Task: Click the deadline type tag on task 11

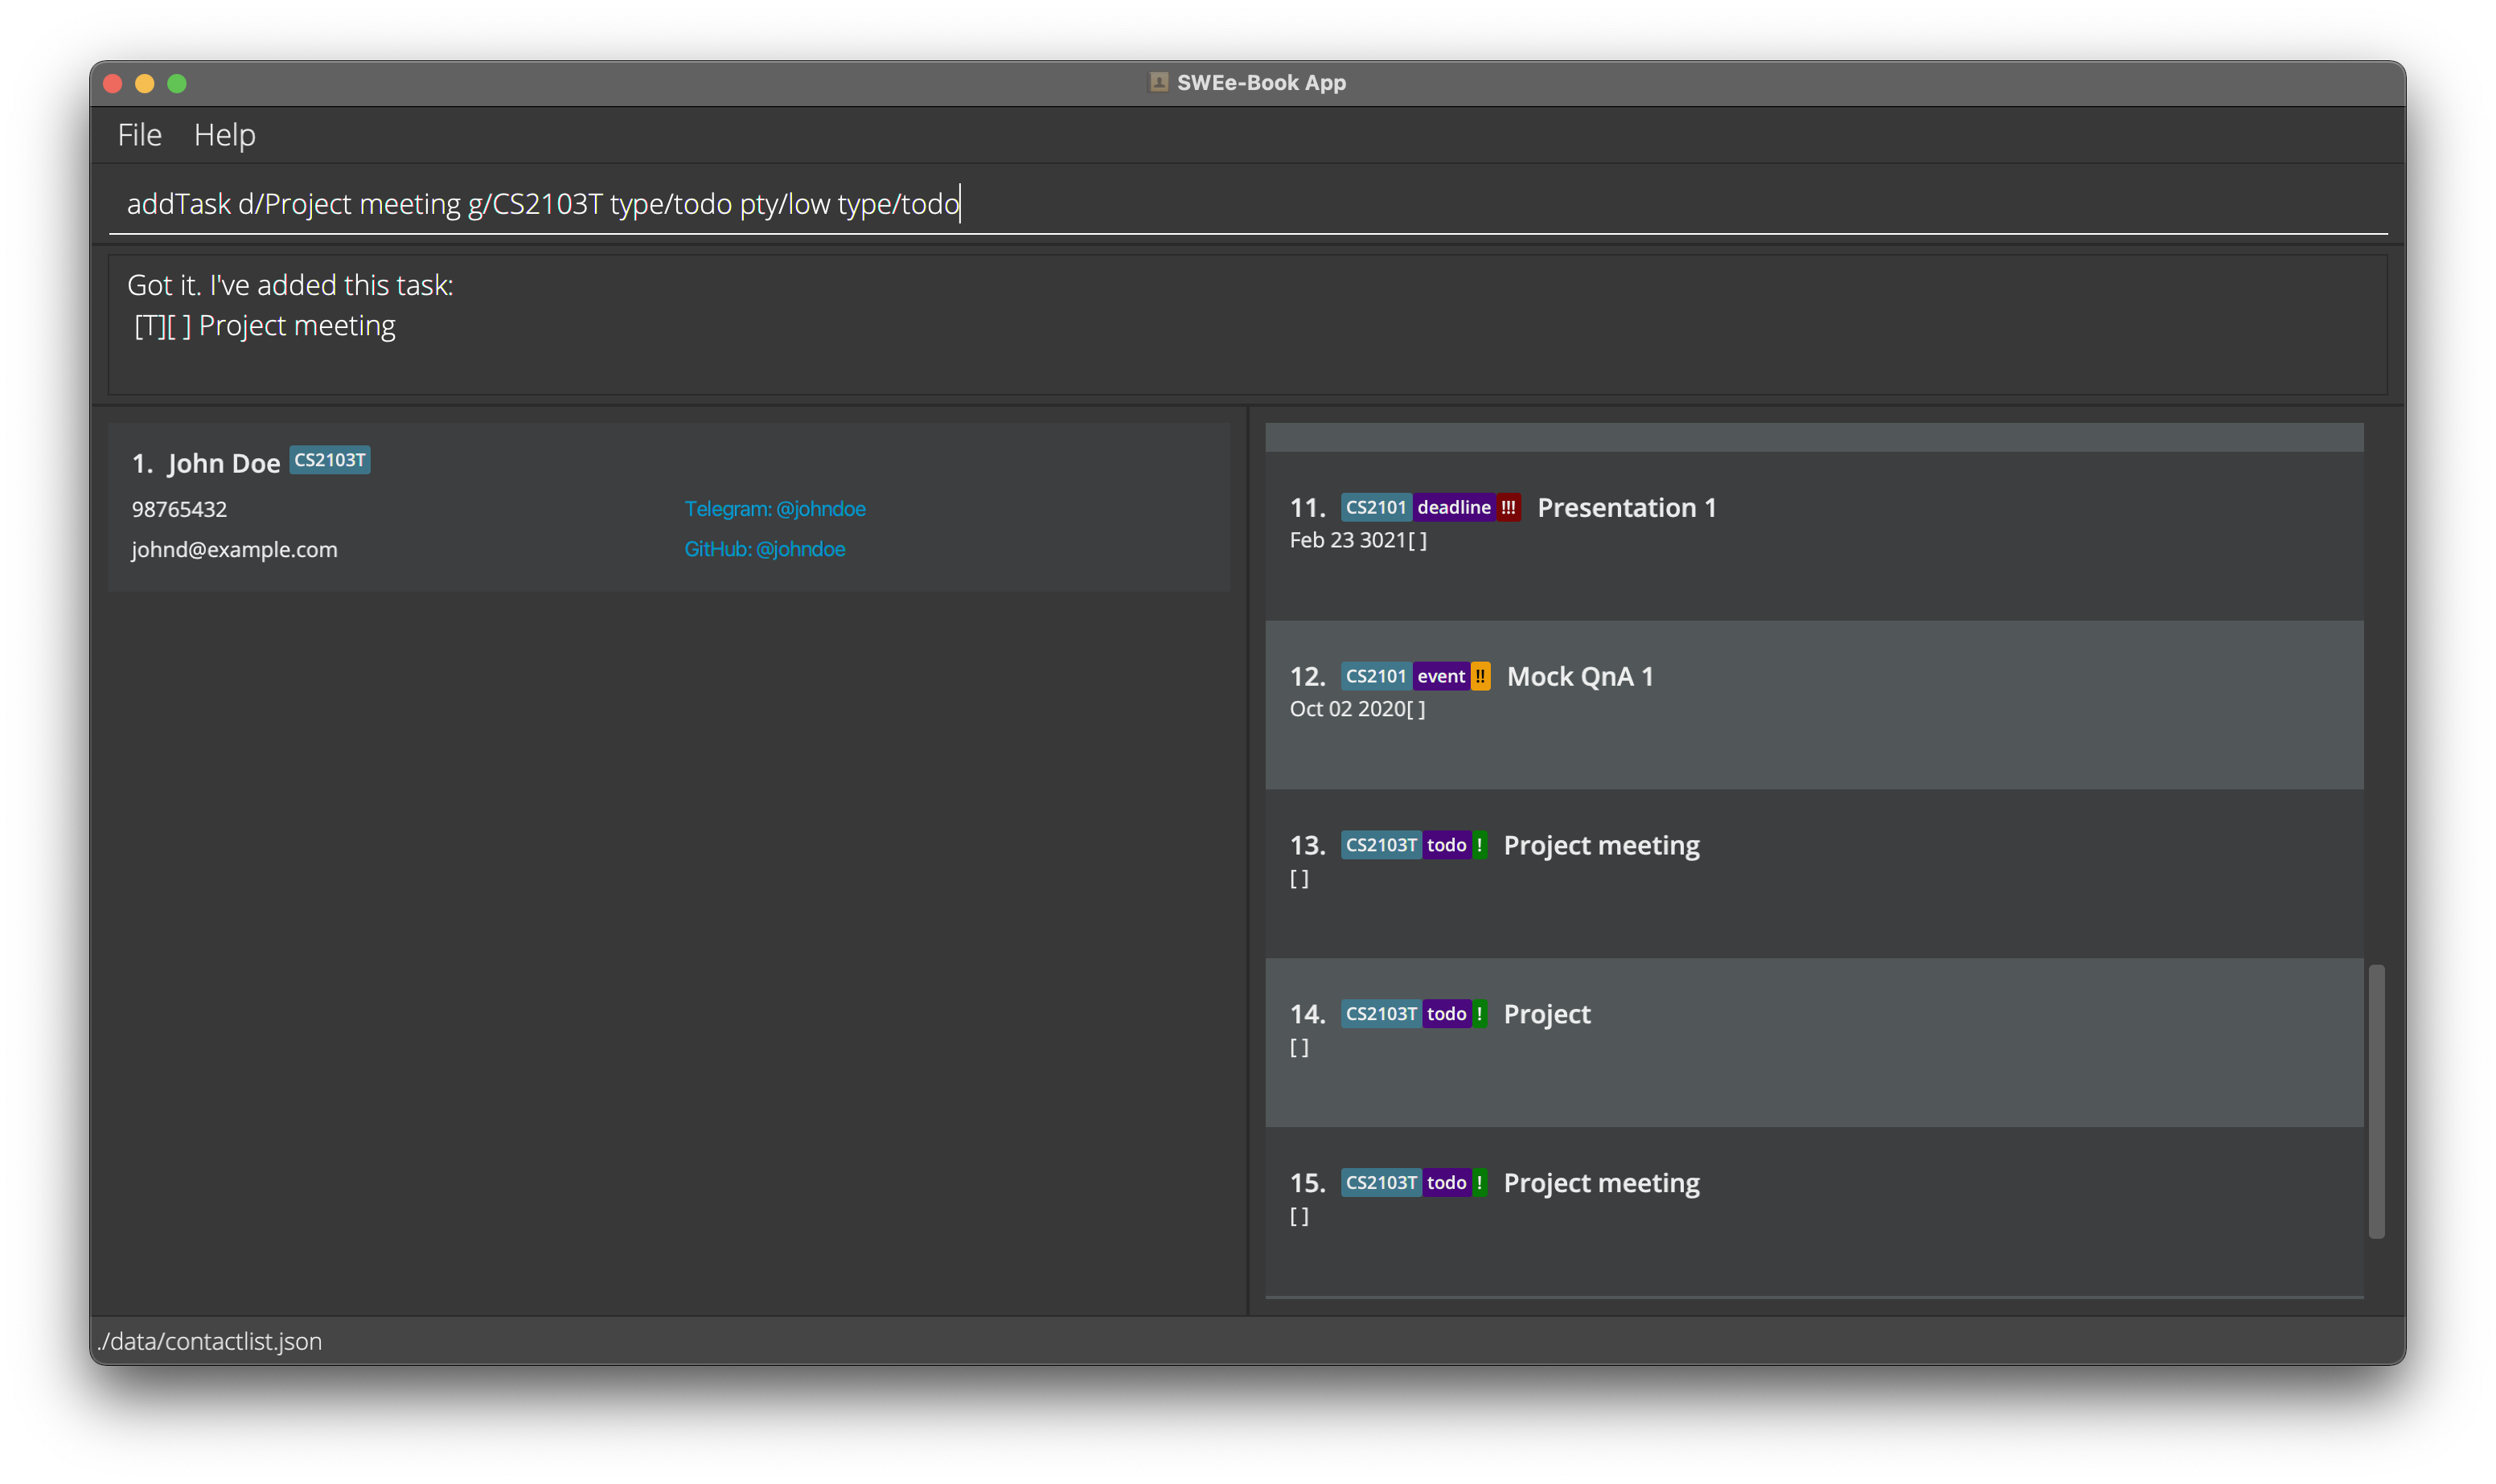Action: click(1453, 508)
